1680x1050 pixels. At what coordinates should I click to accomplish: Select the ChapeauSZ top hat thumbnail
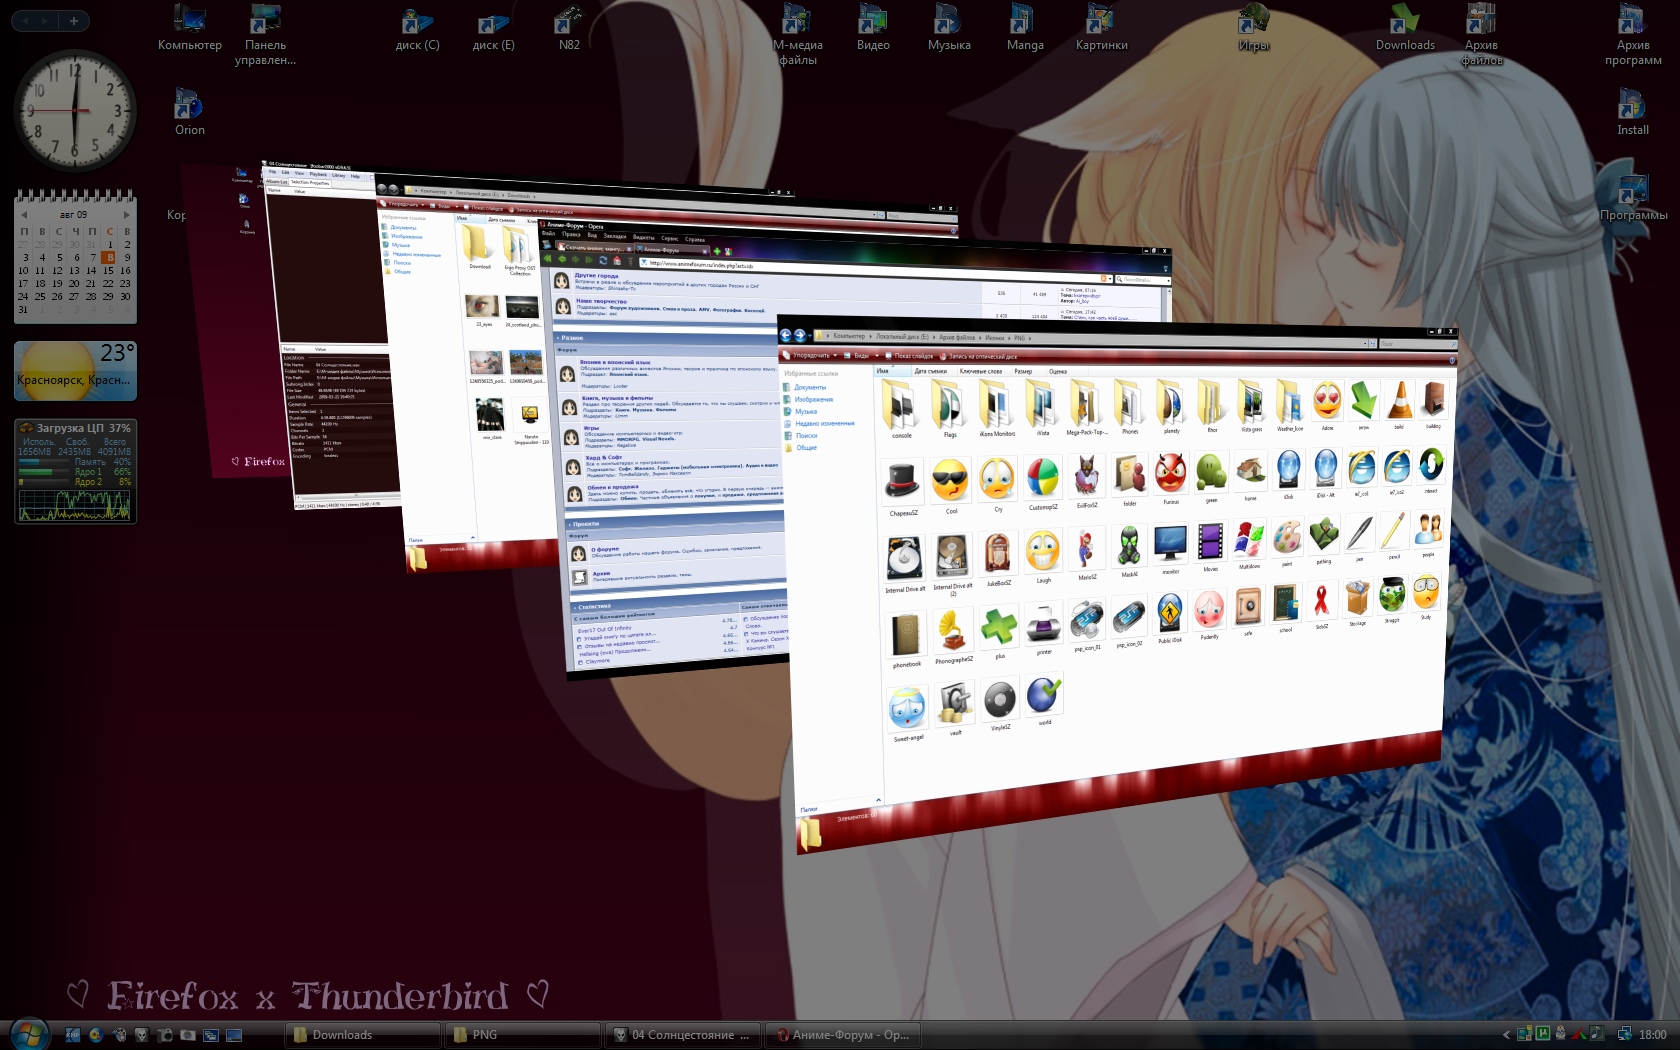coord(903,489)
